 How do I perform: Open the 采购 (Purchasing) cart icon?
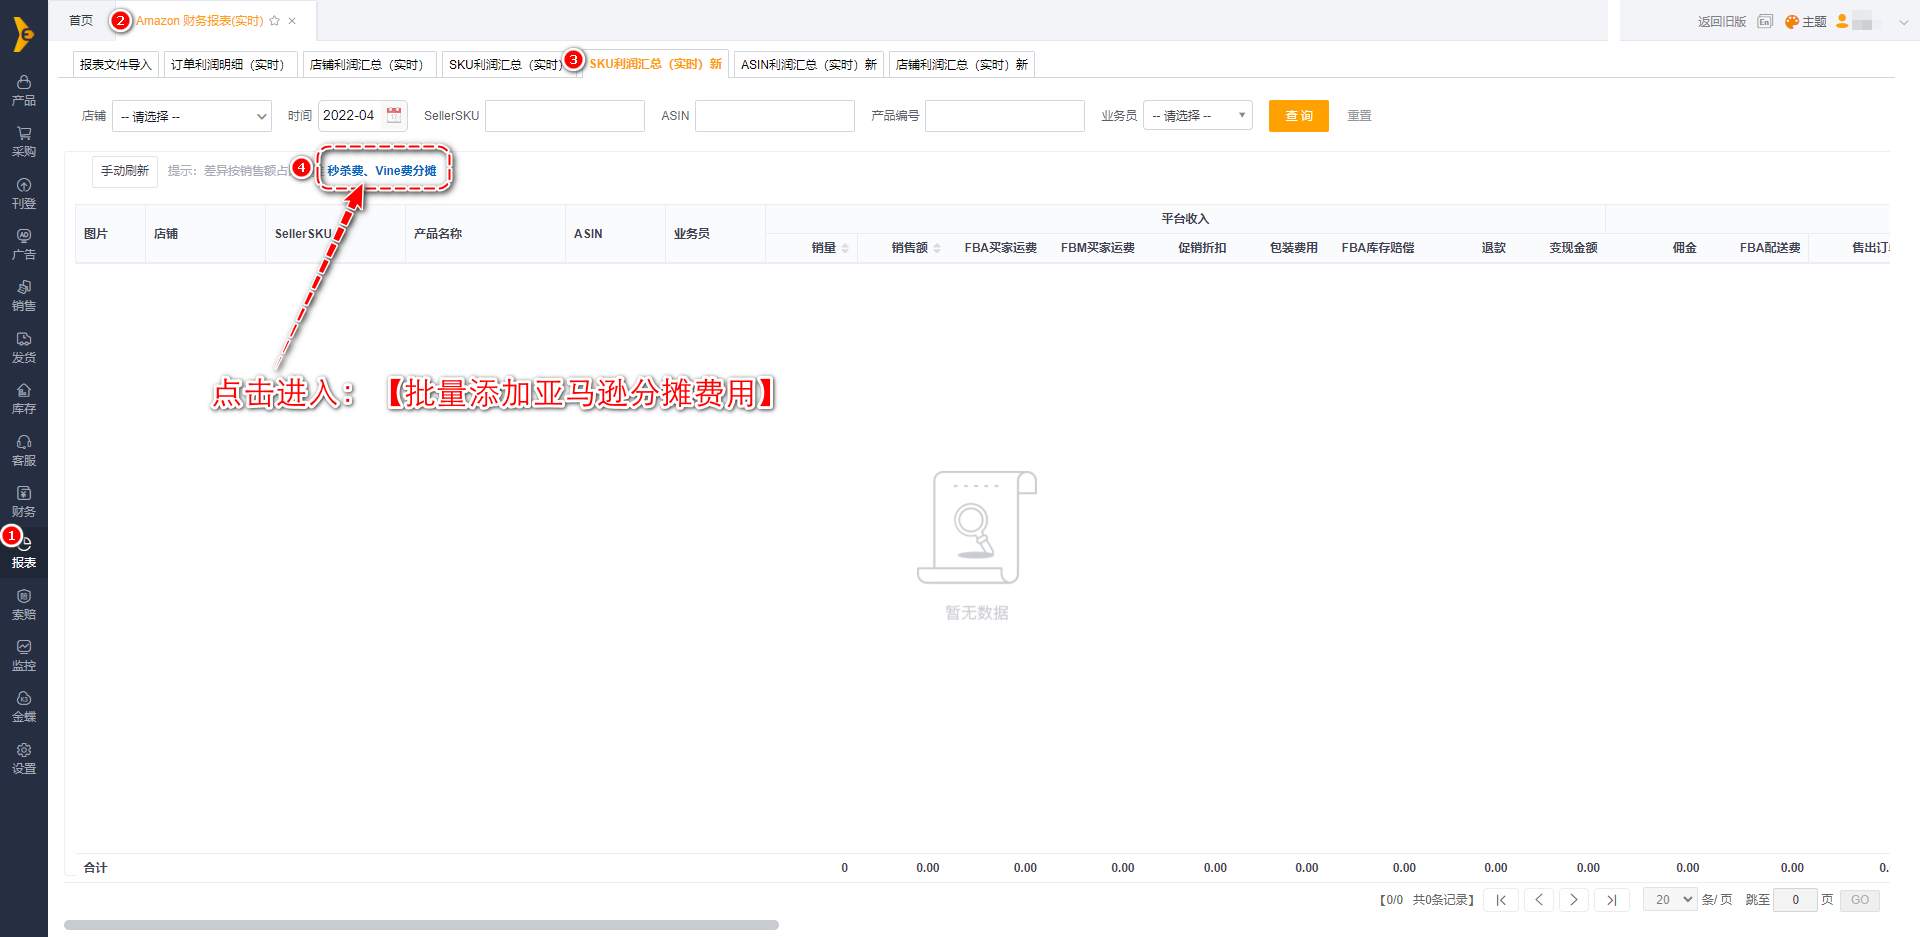[24, 141]
